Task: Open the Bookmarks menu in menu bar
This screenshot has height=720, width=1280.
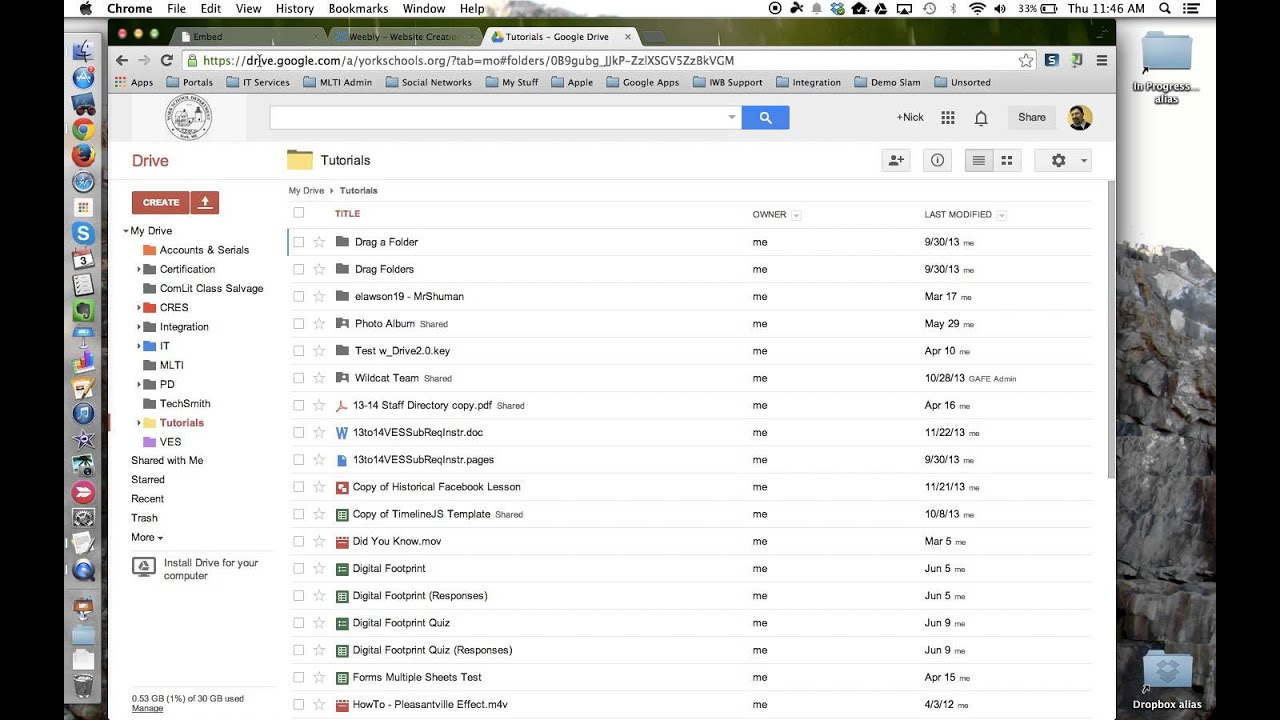Action: (359, 8)
